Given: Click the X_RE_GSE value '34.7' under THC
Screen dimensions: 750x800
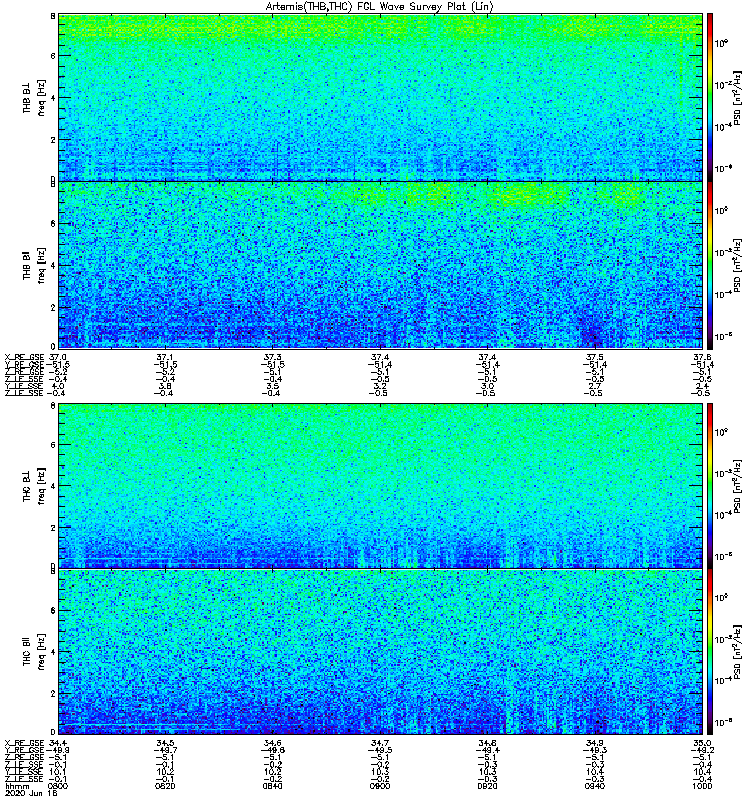Looking at the screenshot, I should pyautogui.click(x=380, y=743).
